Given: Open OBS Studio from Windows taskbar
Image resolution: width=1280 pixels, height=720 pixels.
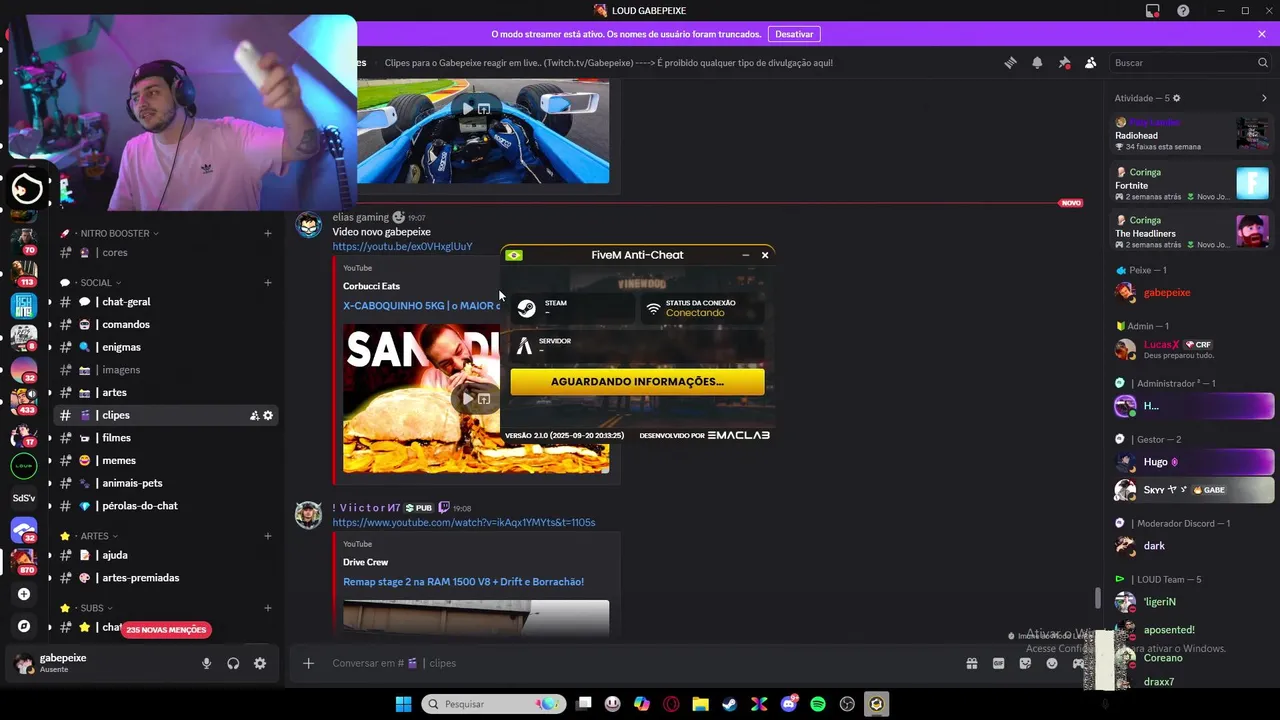Looking at the screenshot, I should tap(848, 704).
